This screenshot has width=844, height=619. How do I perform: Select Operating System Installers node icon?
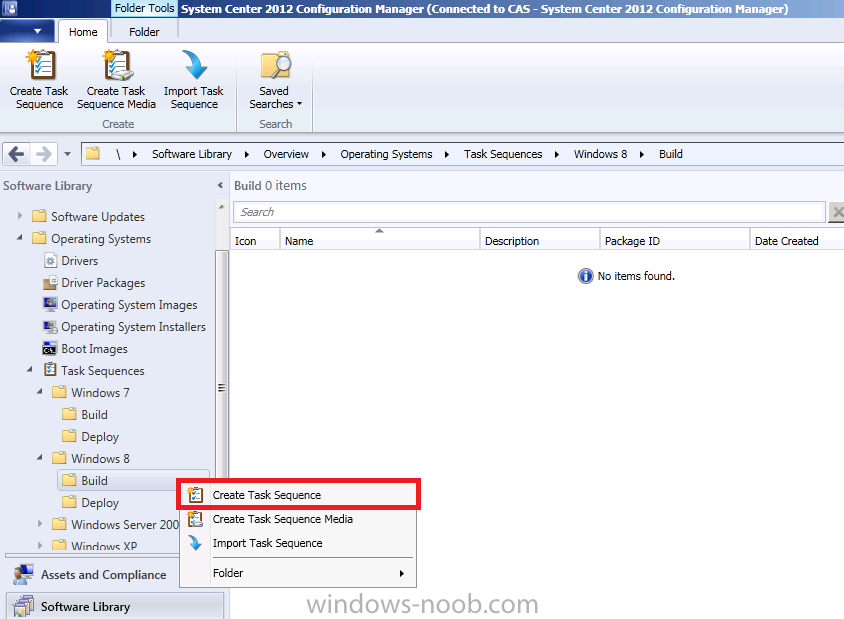pos(50,327)
